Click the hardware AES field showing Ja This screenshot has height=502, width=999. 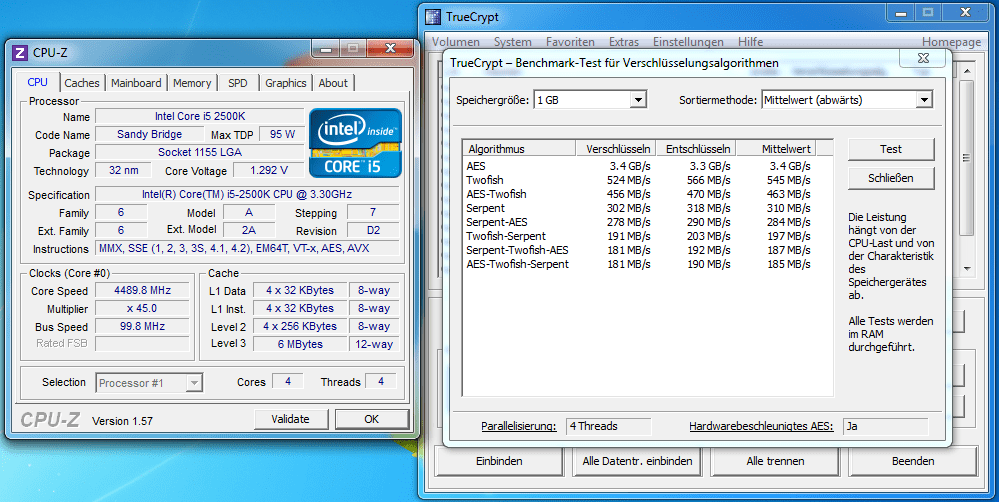tap(886, 426)
